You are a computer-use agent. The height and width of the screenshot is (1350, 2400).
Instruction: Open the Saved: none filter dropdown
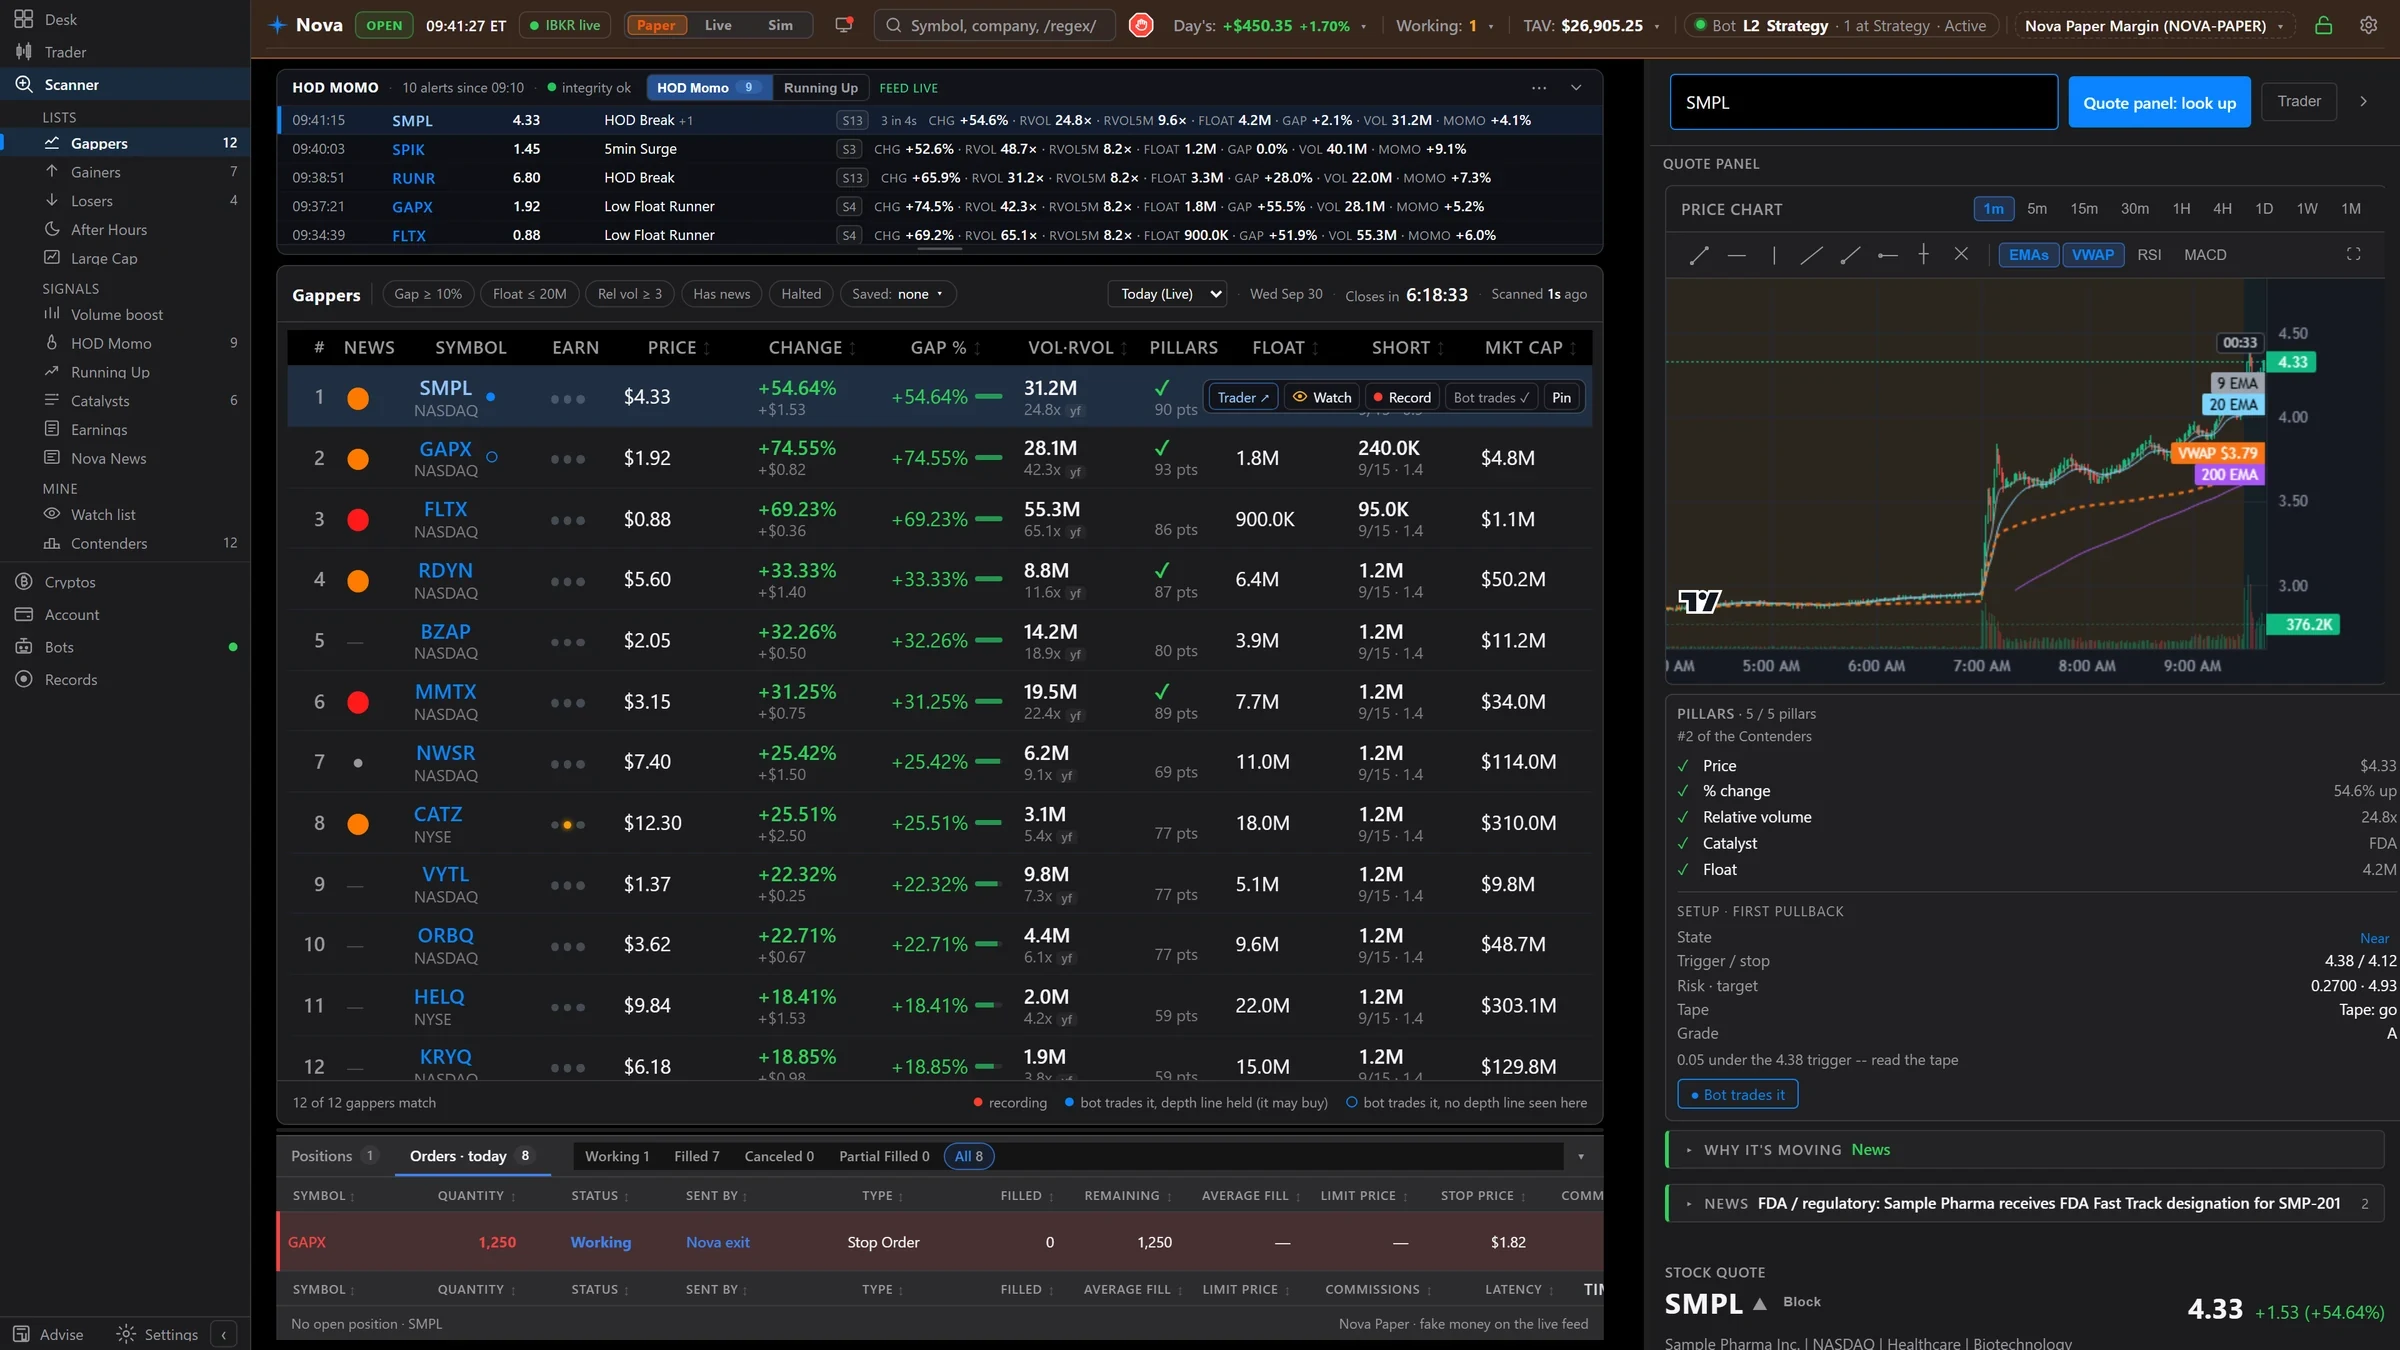click(898, 294)
